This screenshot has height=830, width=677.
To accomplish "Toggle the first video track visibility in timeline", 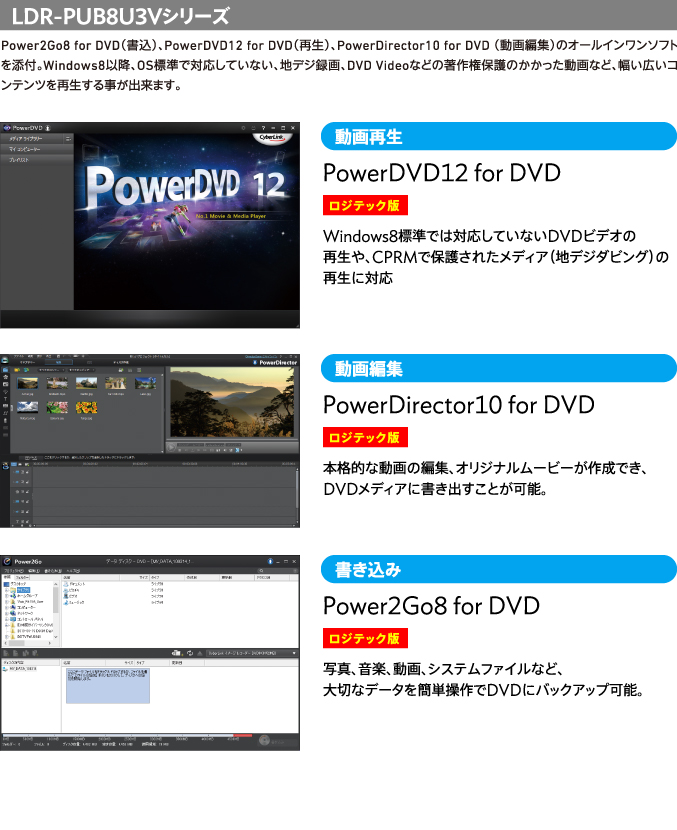I will [x=22, y=472].
